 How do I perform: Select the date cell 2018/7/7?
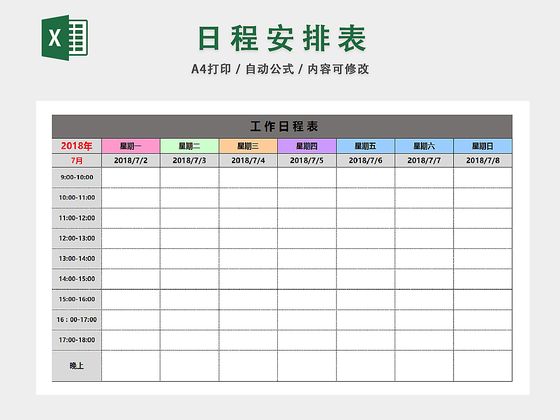(424, 160)
